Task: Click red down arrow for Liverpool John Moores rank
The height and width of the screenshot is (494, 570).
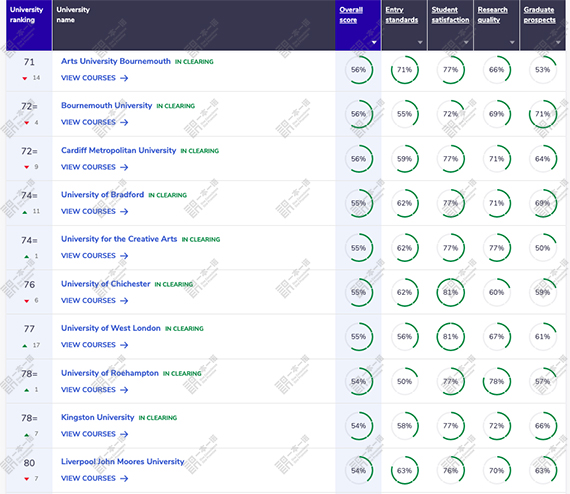Action: coord(26,479)
